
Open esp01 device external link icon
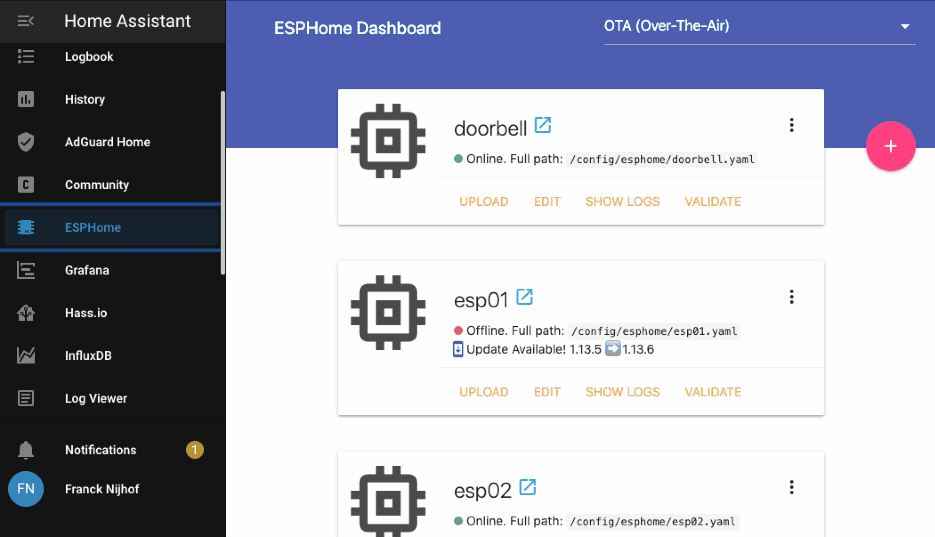coord(524,297)
